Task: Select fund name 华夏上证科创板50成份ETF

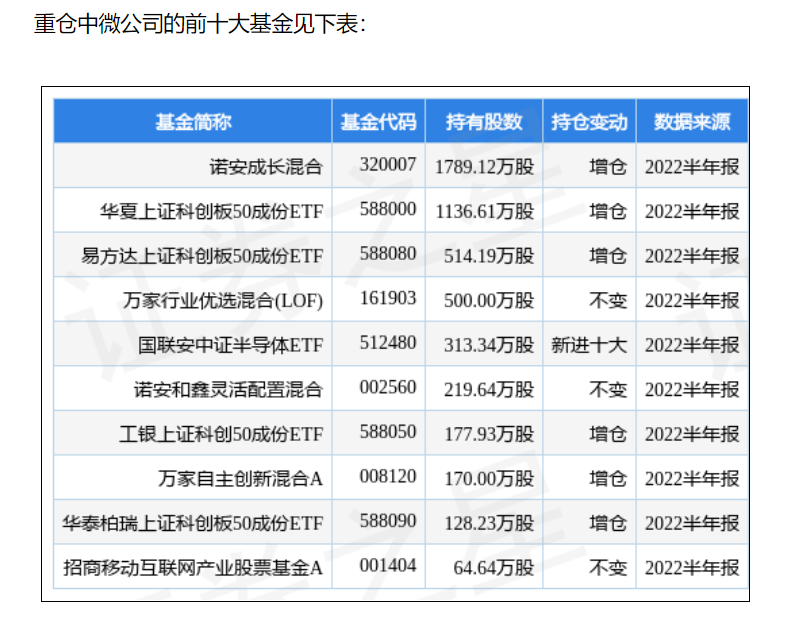Action: tap(211, 211)
